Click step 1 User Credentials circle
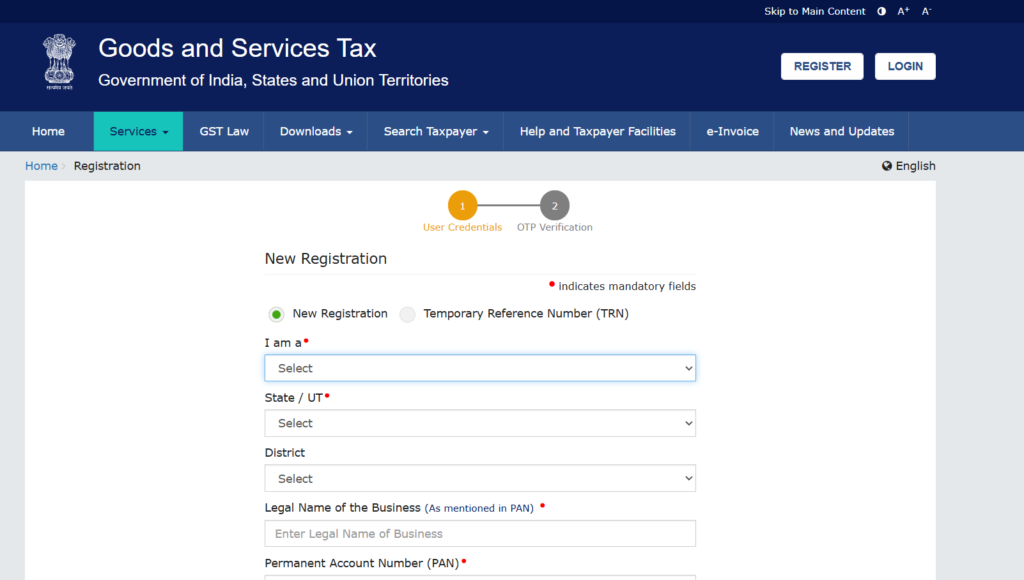The width and height of the screenshot is (1024, 580). click(462, 205)
